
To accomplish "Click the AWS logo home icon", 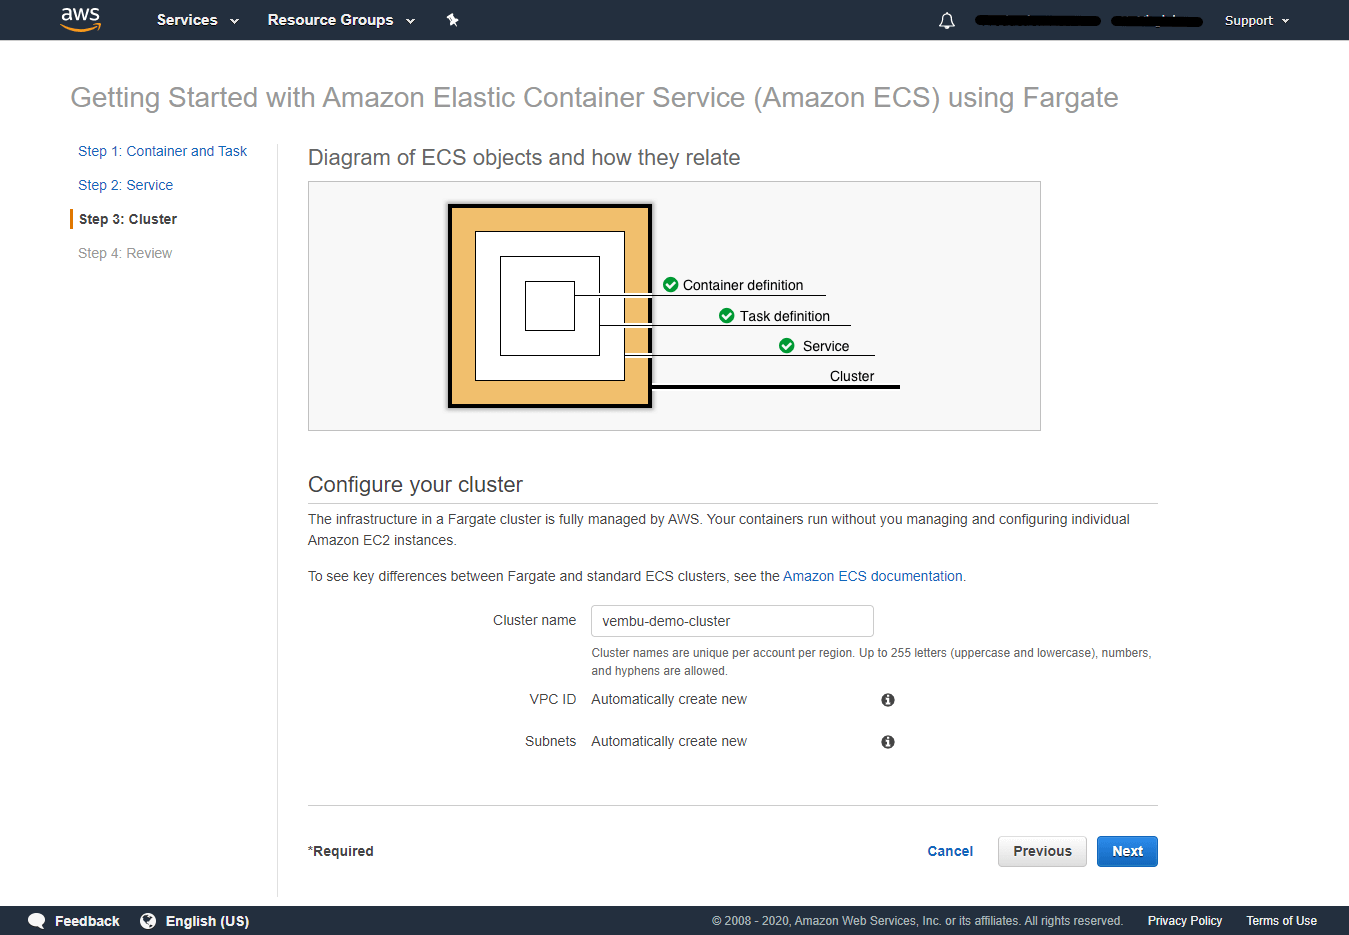I will pos(81,19).
